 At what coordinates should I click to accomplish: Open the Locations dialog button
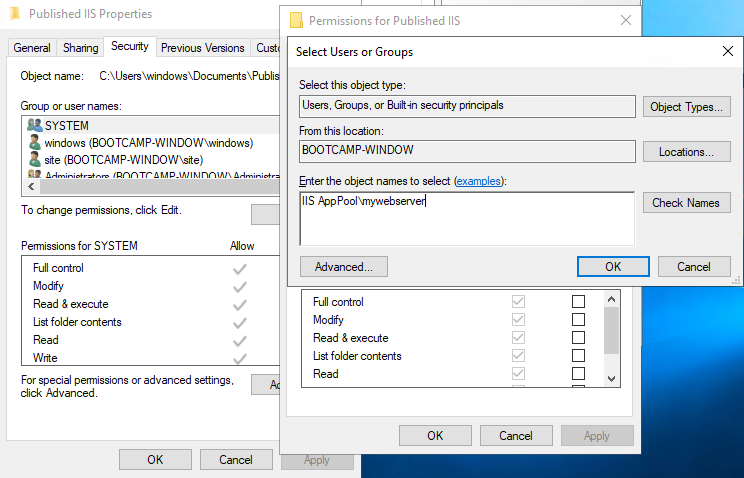(687, 152)
